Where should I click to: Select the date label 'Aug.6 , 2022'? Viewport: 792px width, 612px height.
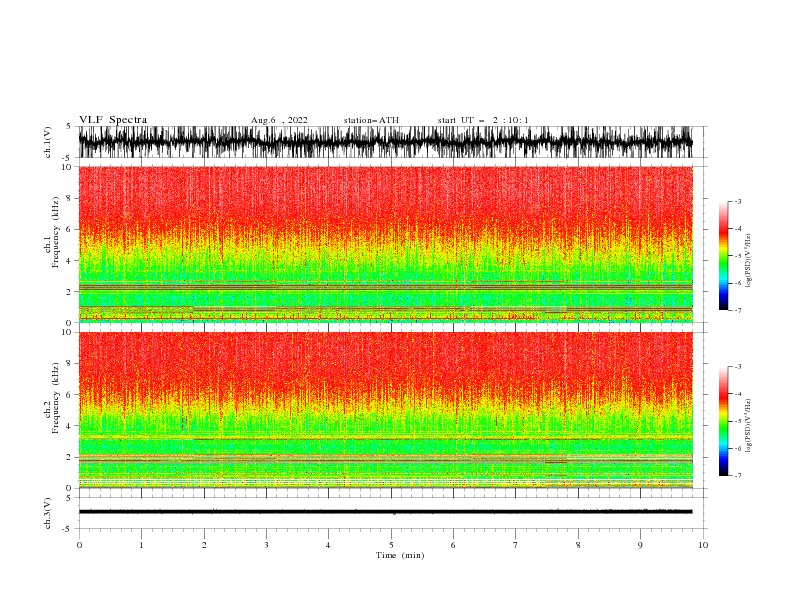[279, 120]
